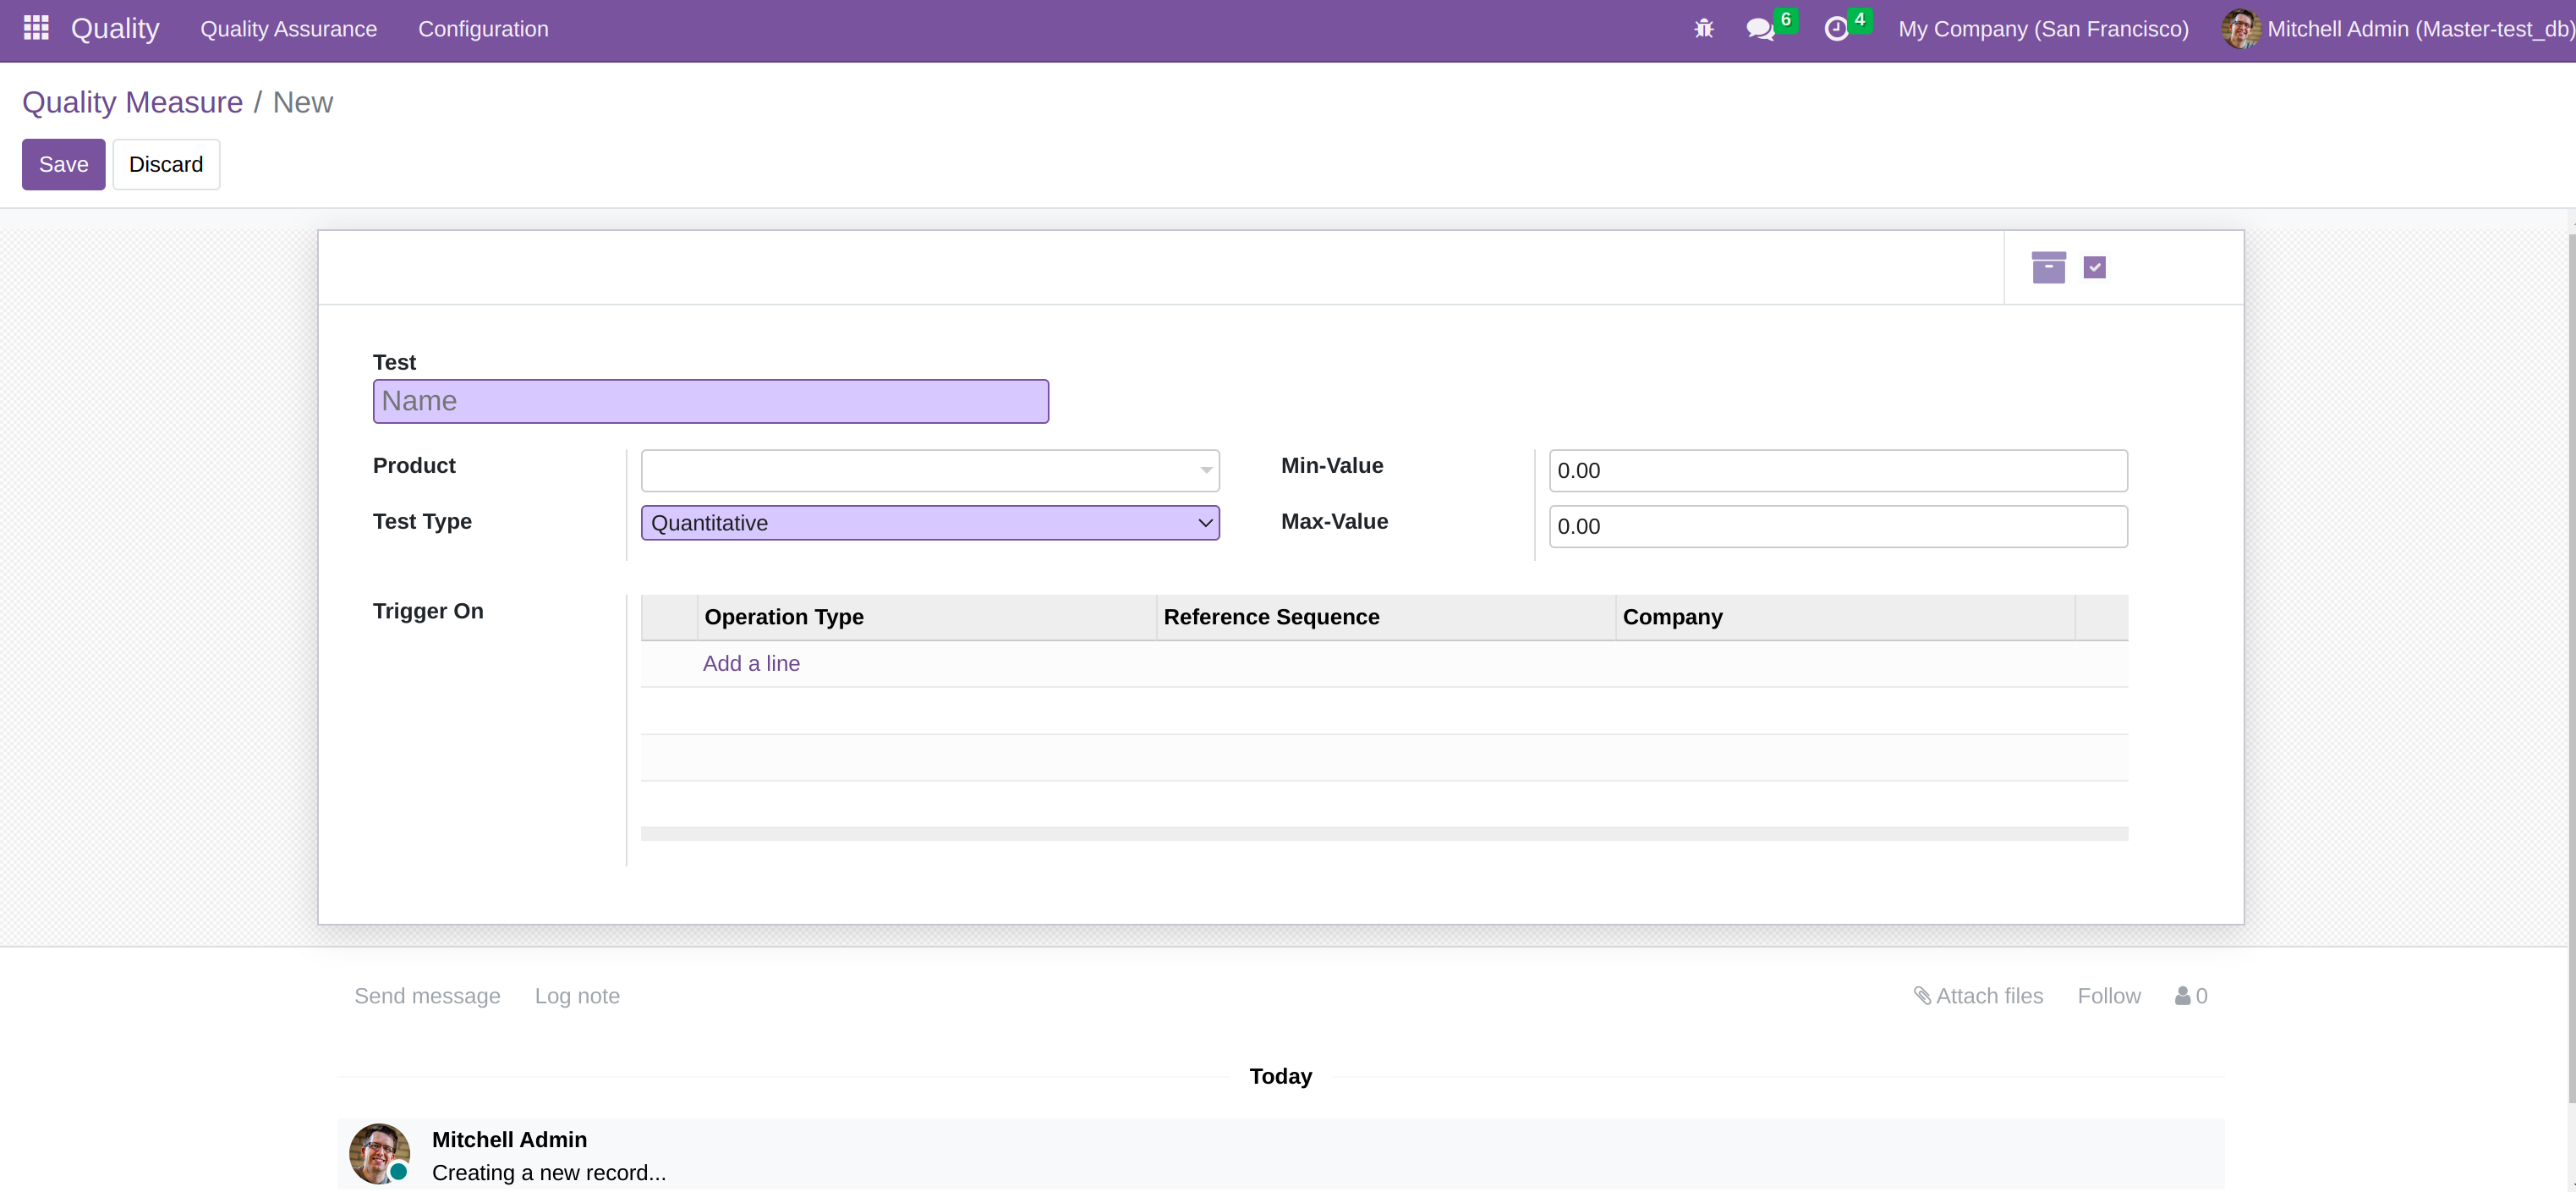Click Mitchell Admin avatar in top bar
The width and height of the screenshot is (2576, 1192).
click(x=2240, y=29)
